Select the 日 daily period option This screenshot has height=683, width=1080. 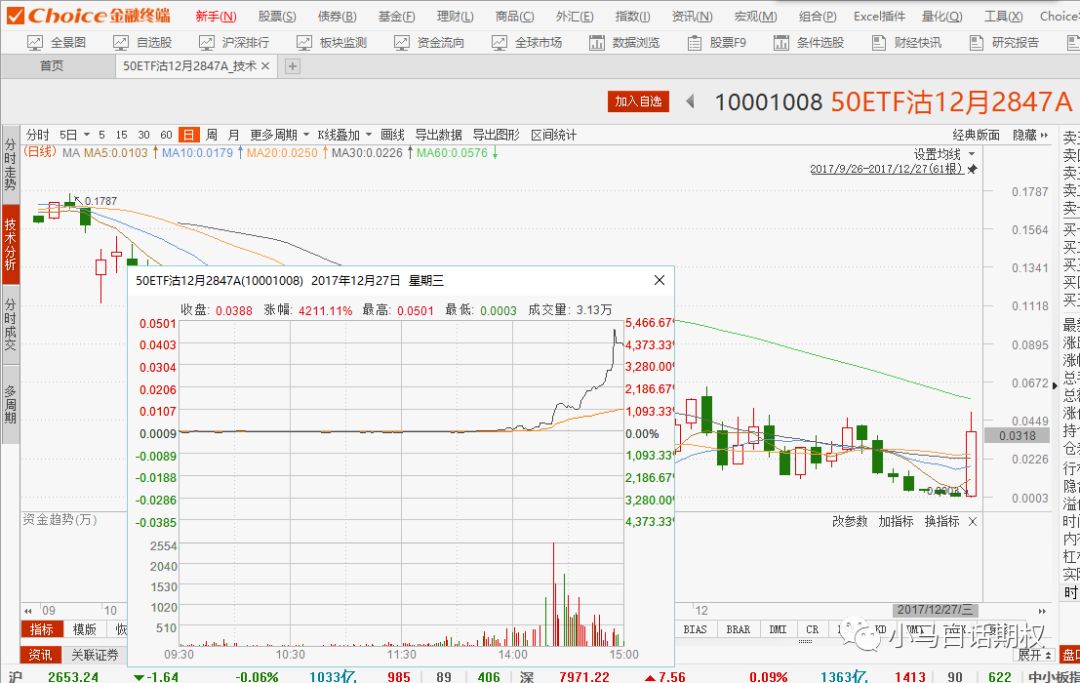point(189,135)
